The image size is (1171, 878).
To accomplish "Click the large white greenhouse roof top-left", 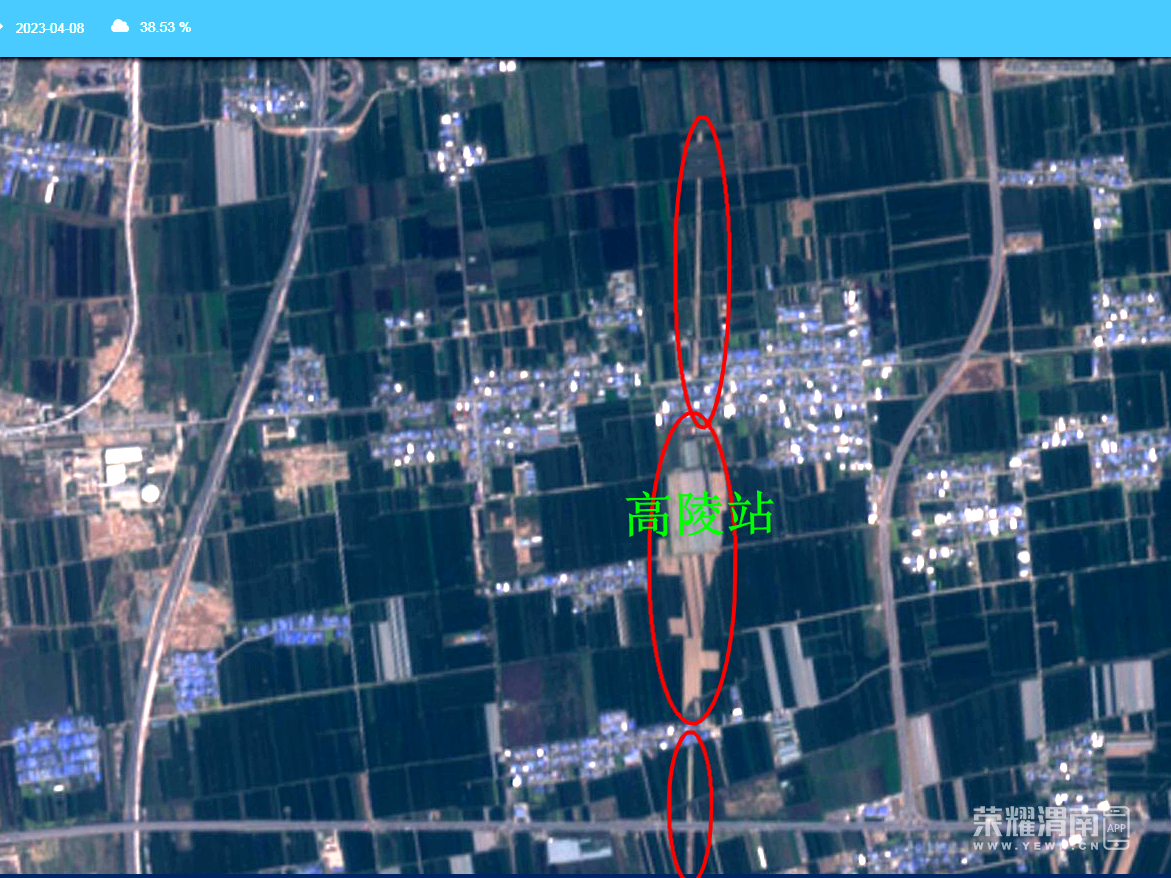I will pyautogui.click(x=235, y=162).
